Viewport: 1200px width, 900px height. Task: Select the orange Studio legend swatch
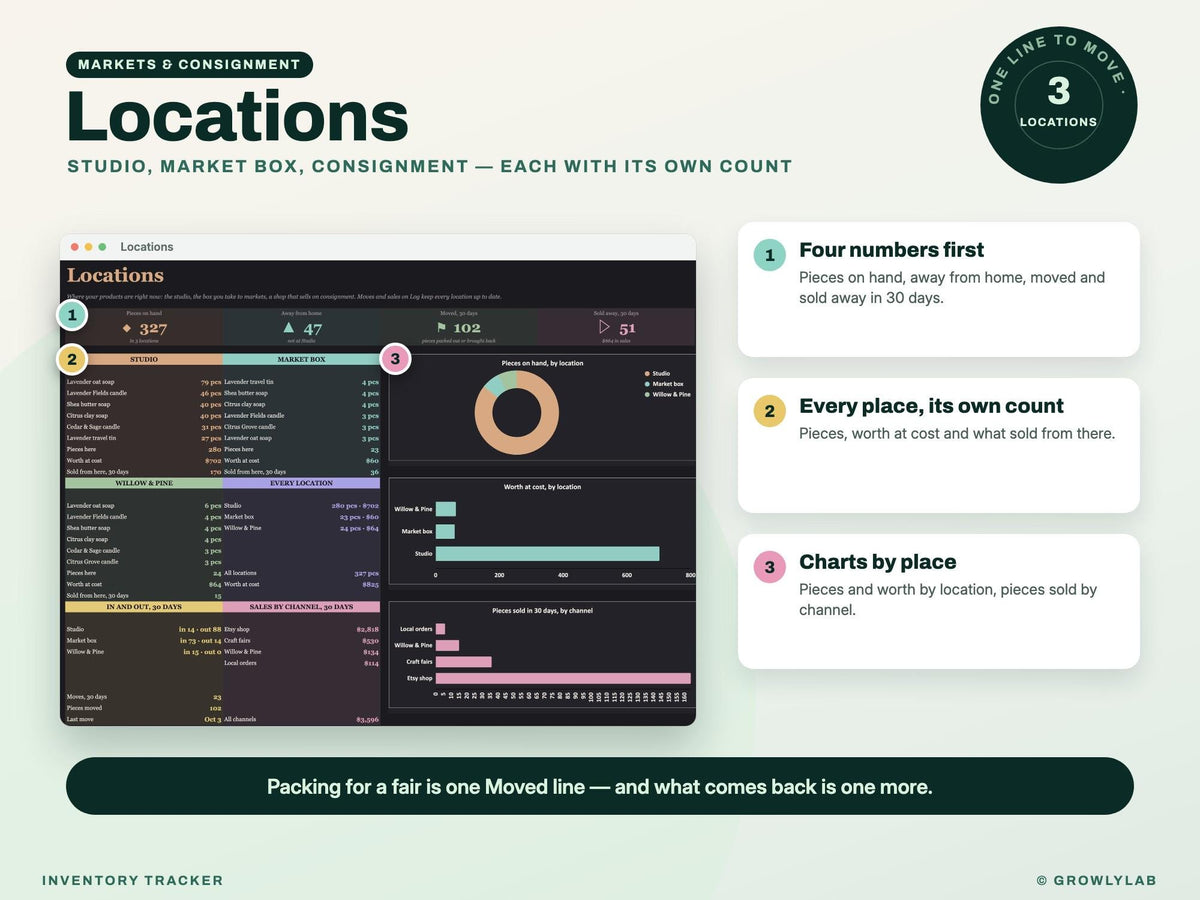647,373
